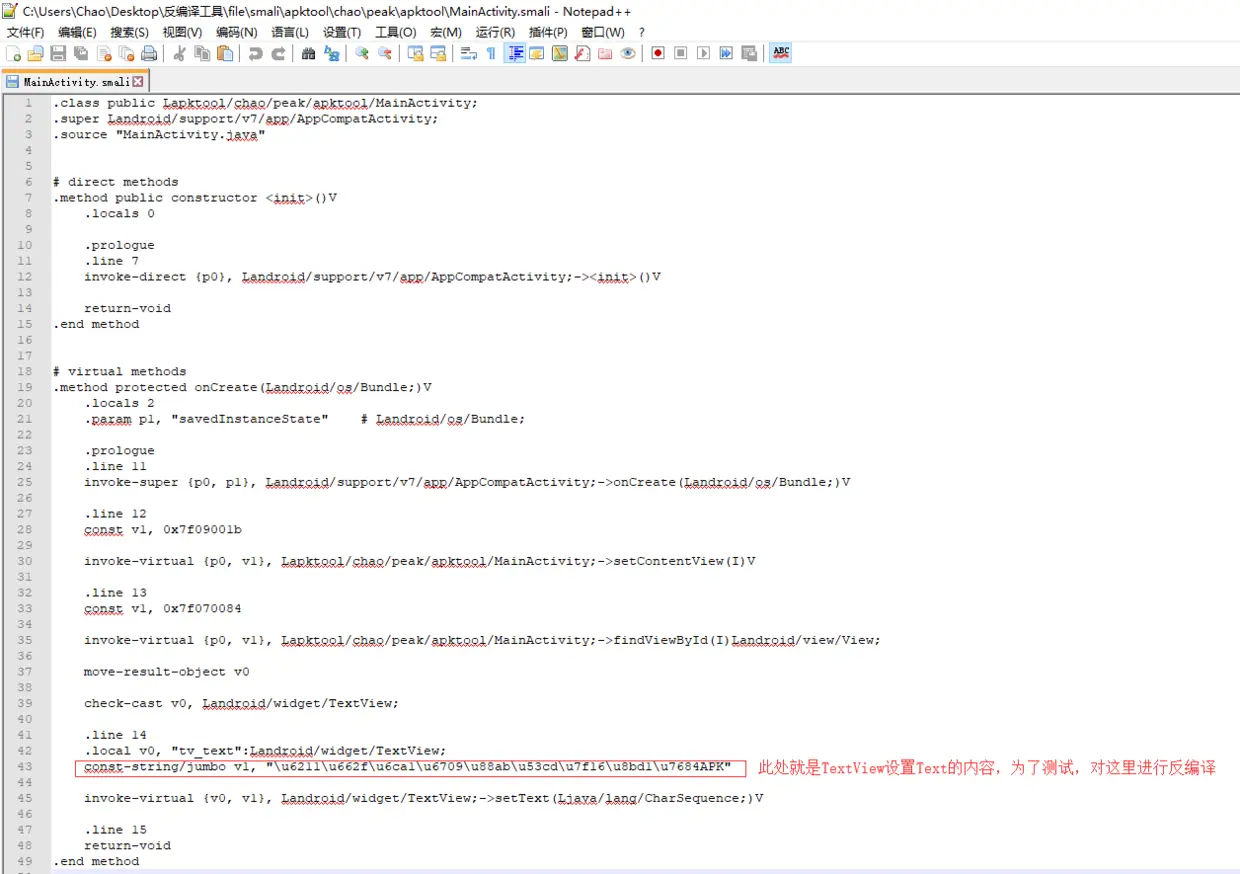Stop macro recording toolbar button
The width and height of the screenshot is (1240, 874).
(681, 53)
